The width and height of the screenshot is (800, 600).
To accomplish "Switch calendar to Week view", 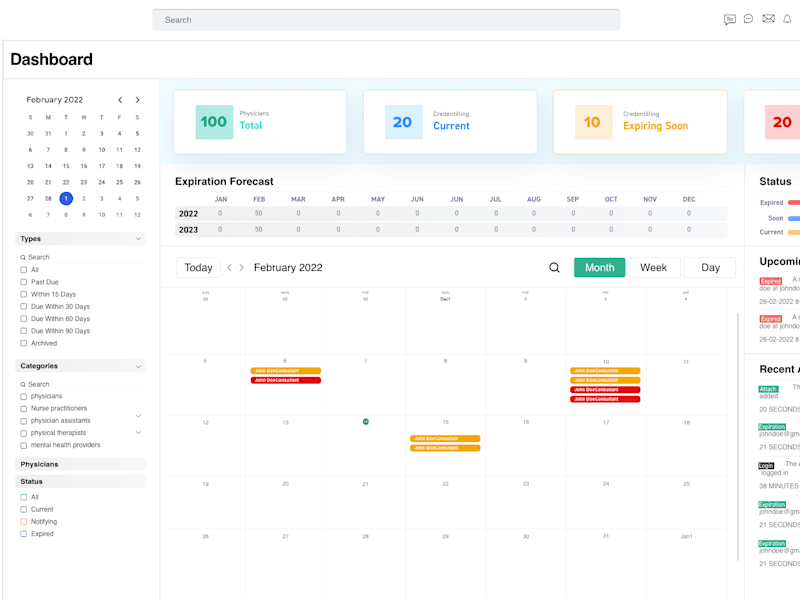I will 654,267.
